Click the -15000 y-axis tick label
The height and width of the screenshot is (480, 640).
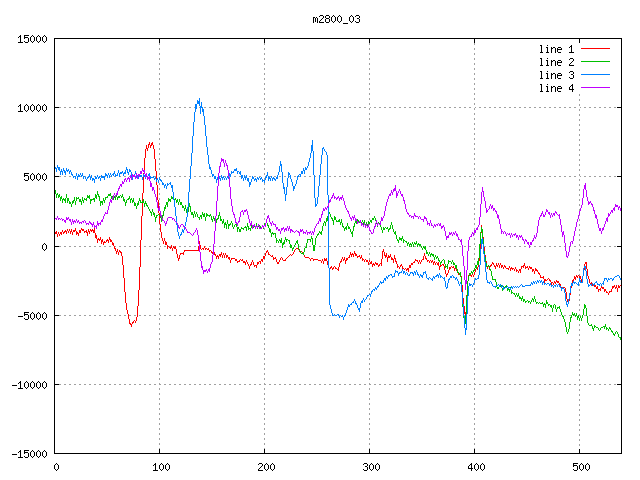tap(27, 454)
